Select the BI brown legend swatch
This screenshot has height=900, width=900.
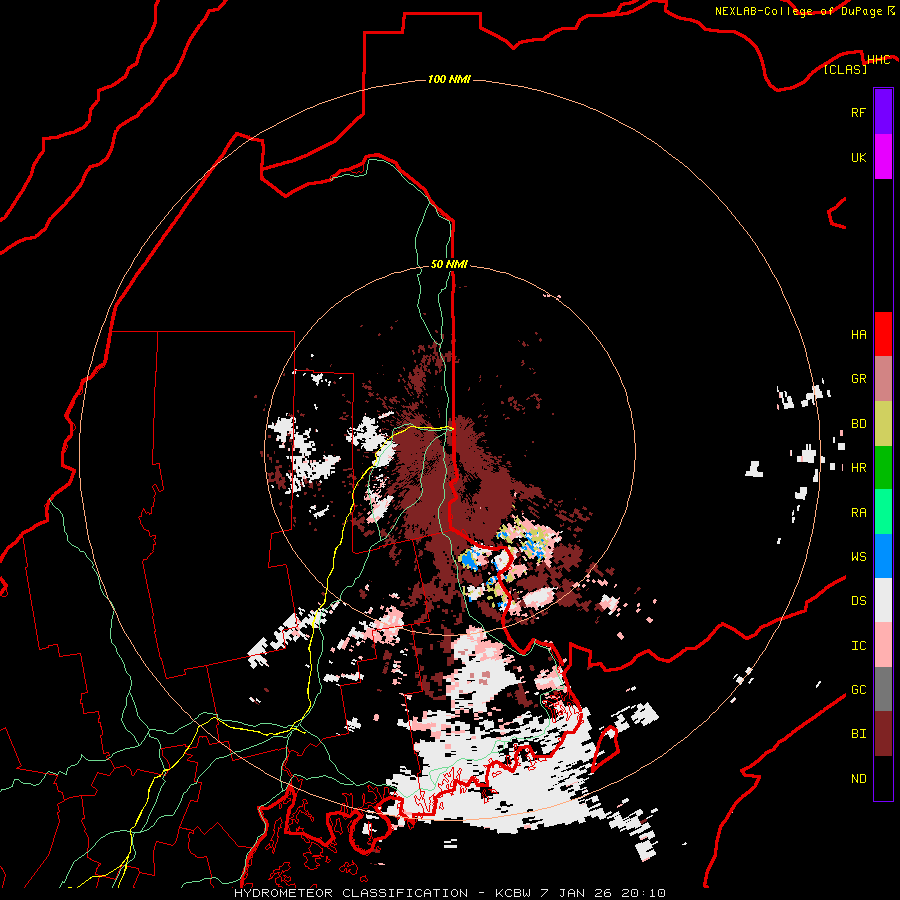(x=883, y=734)
